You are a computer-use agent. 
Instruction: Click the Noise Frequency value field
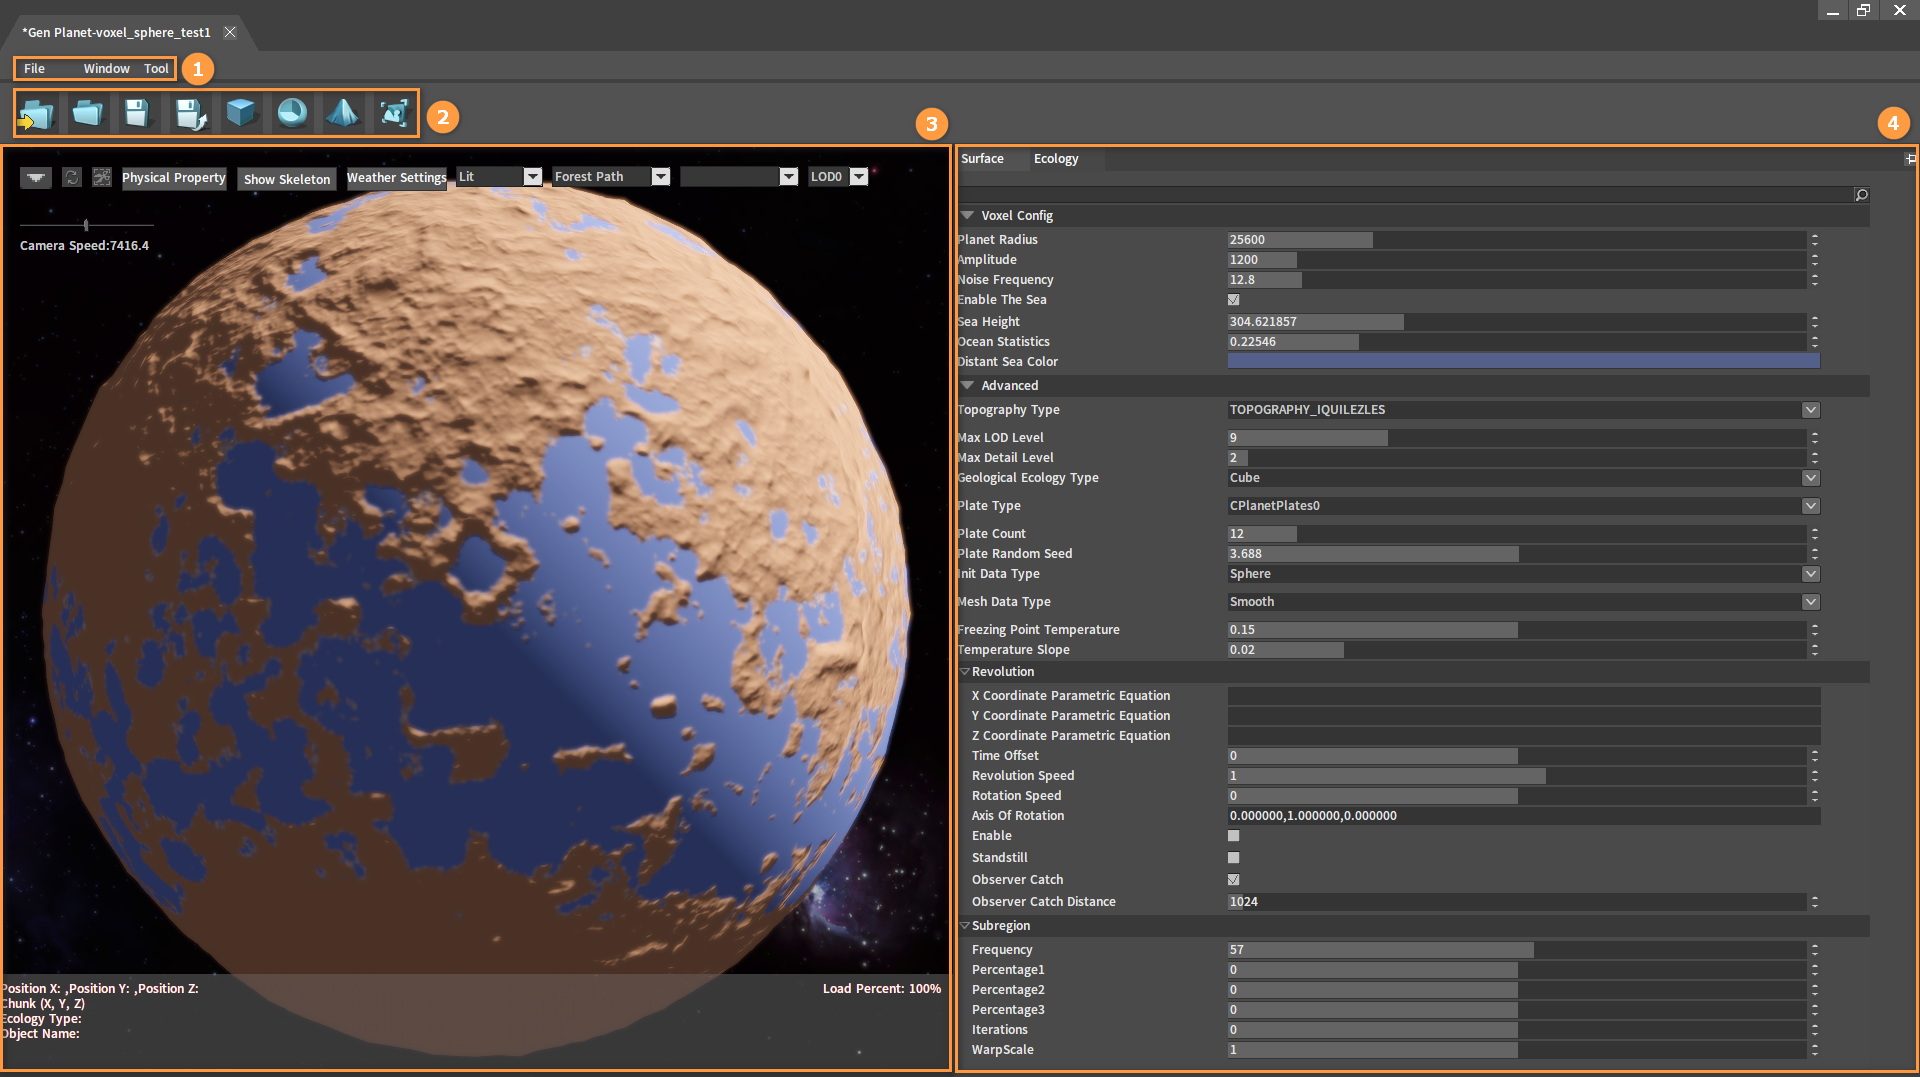click(x=1516, y=280)
